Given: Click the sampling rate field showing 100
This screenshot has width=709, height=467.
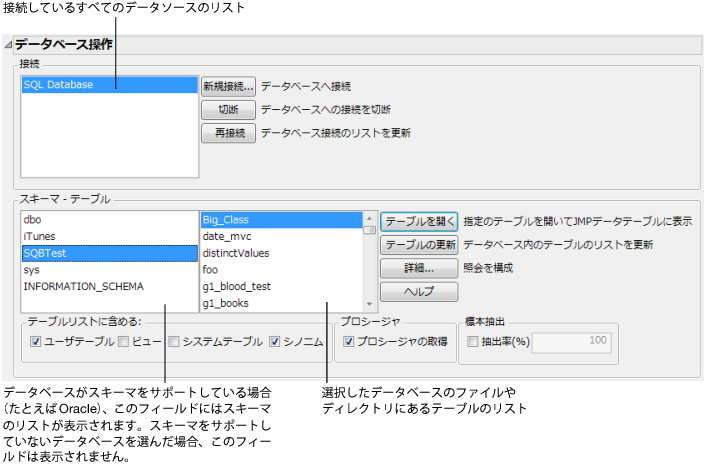Looking at the screenshot, I should coord(572,343).
